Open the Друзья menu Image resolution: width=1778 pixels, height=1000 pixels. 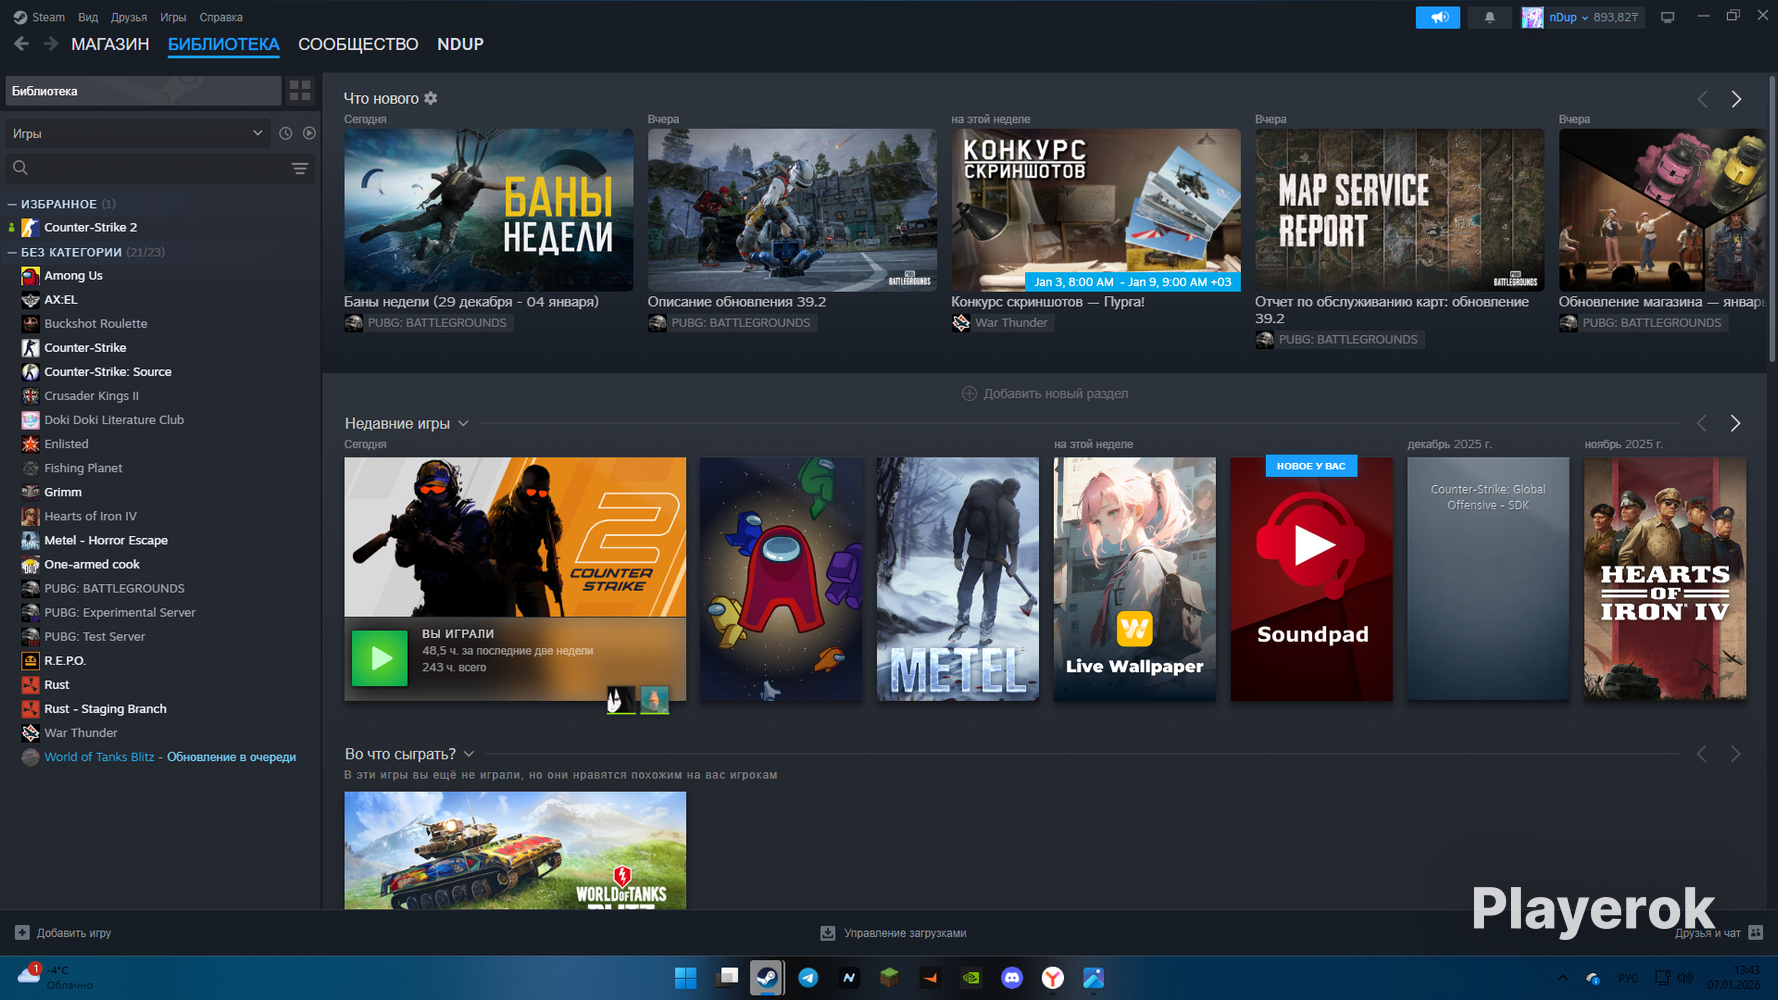pos(129,17)
